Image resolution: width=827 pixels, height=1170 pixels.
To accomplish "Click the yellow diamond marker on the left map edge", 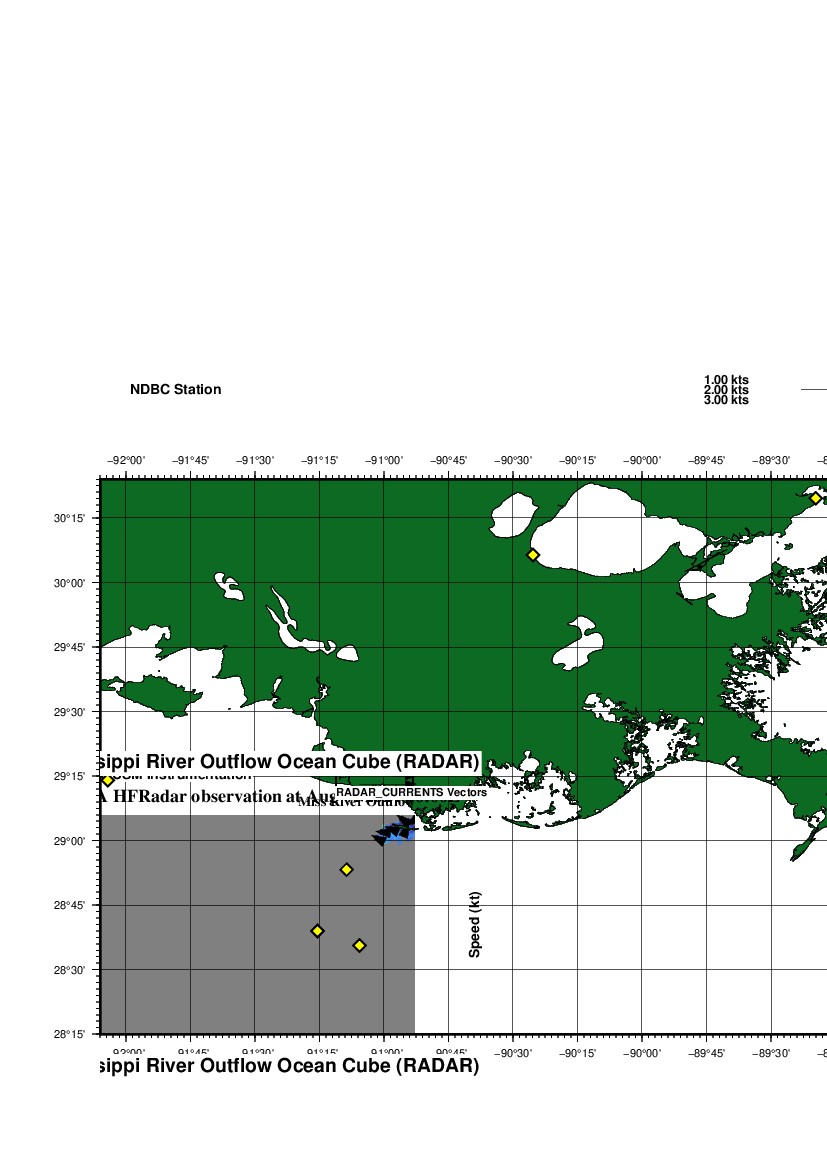I will coord(108,780).
